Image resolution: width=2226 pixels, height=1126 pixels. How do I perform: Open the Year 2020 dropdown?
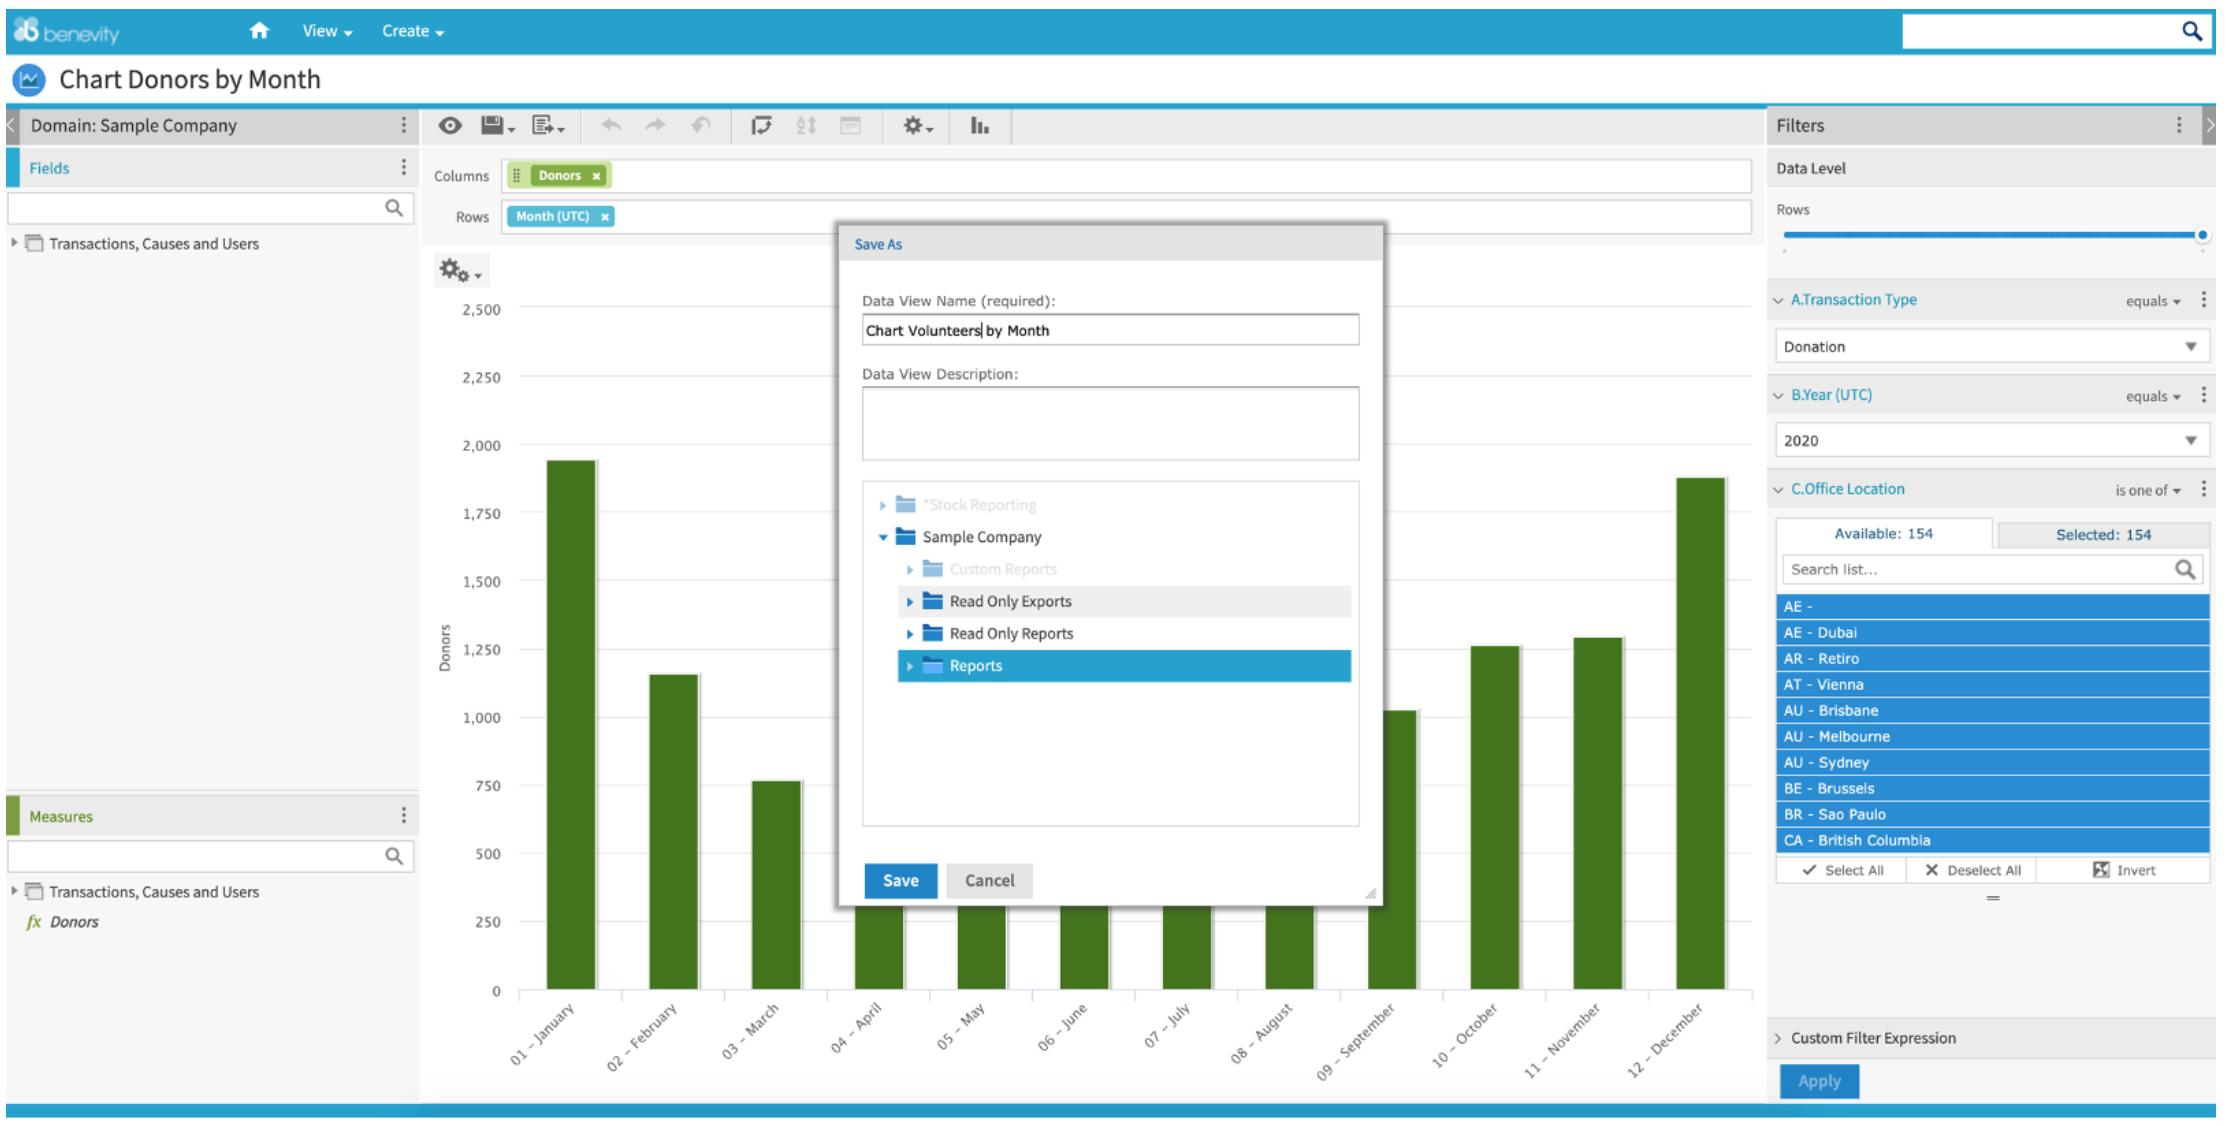coord(1992,441)
